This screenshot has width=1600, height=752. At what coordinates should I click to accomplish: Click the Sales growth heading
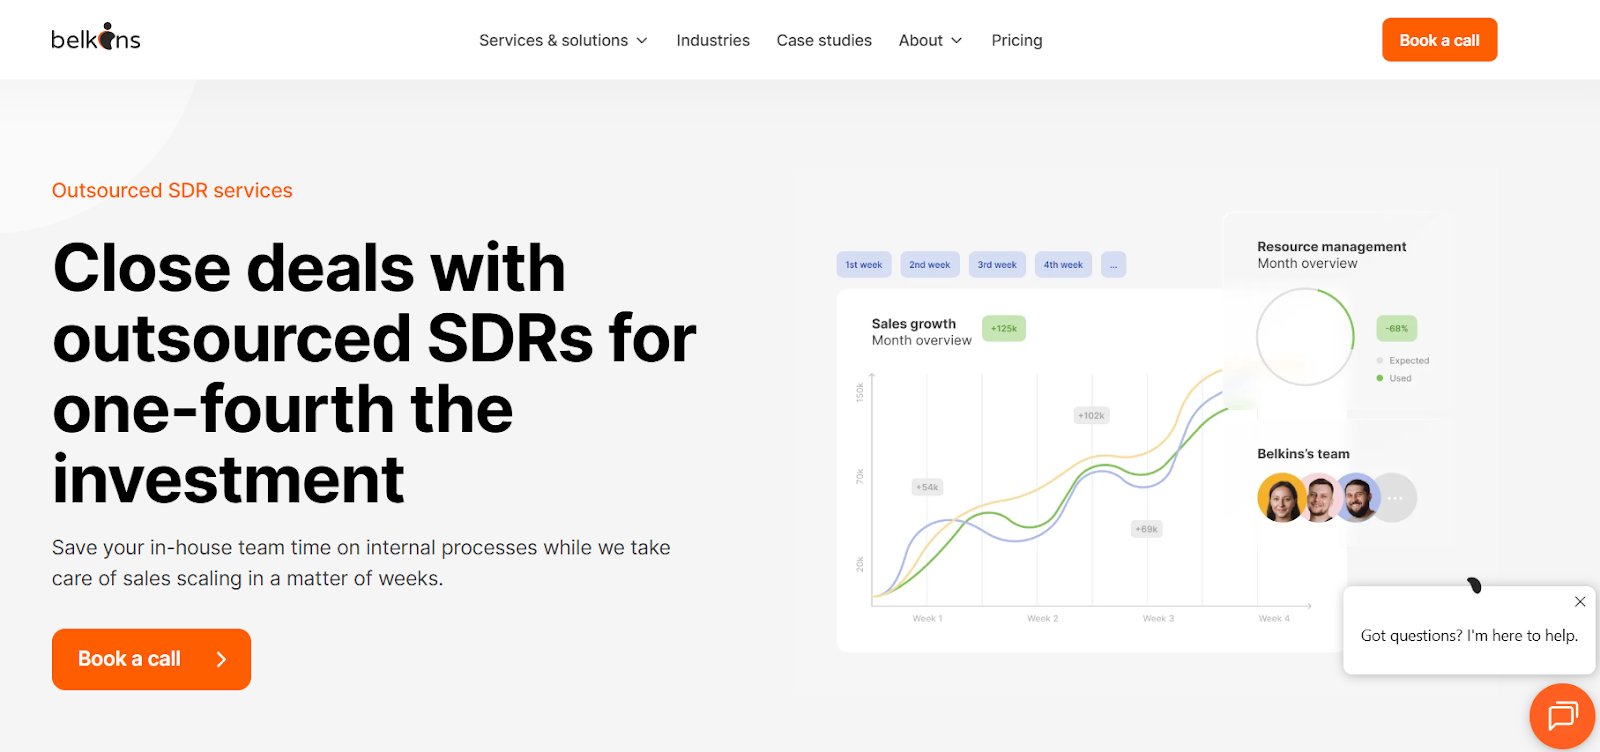[914, 323]
